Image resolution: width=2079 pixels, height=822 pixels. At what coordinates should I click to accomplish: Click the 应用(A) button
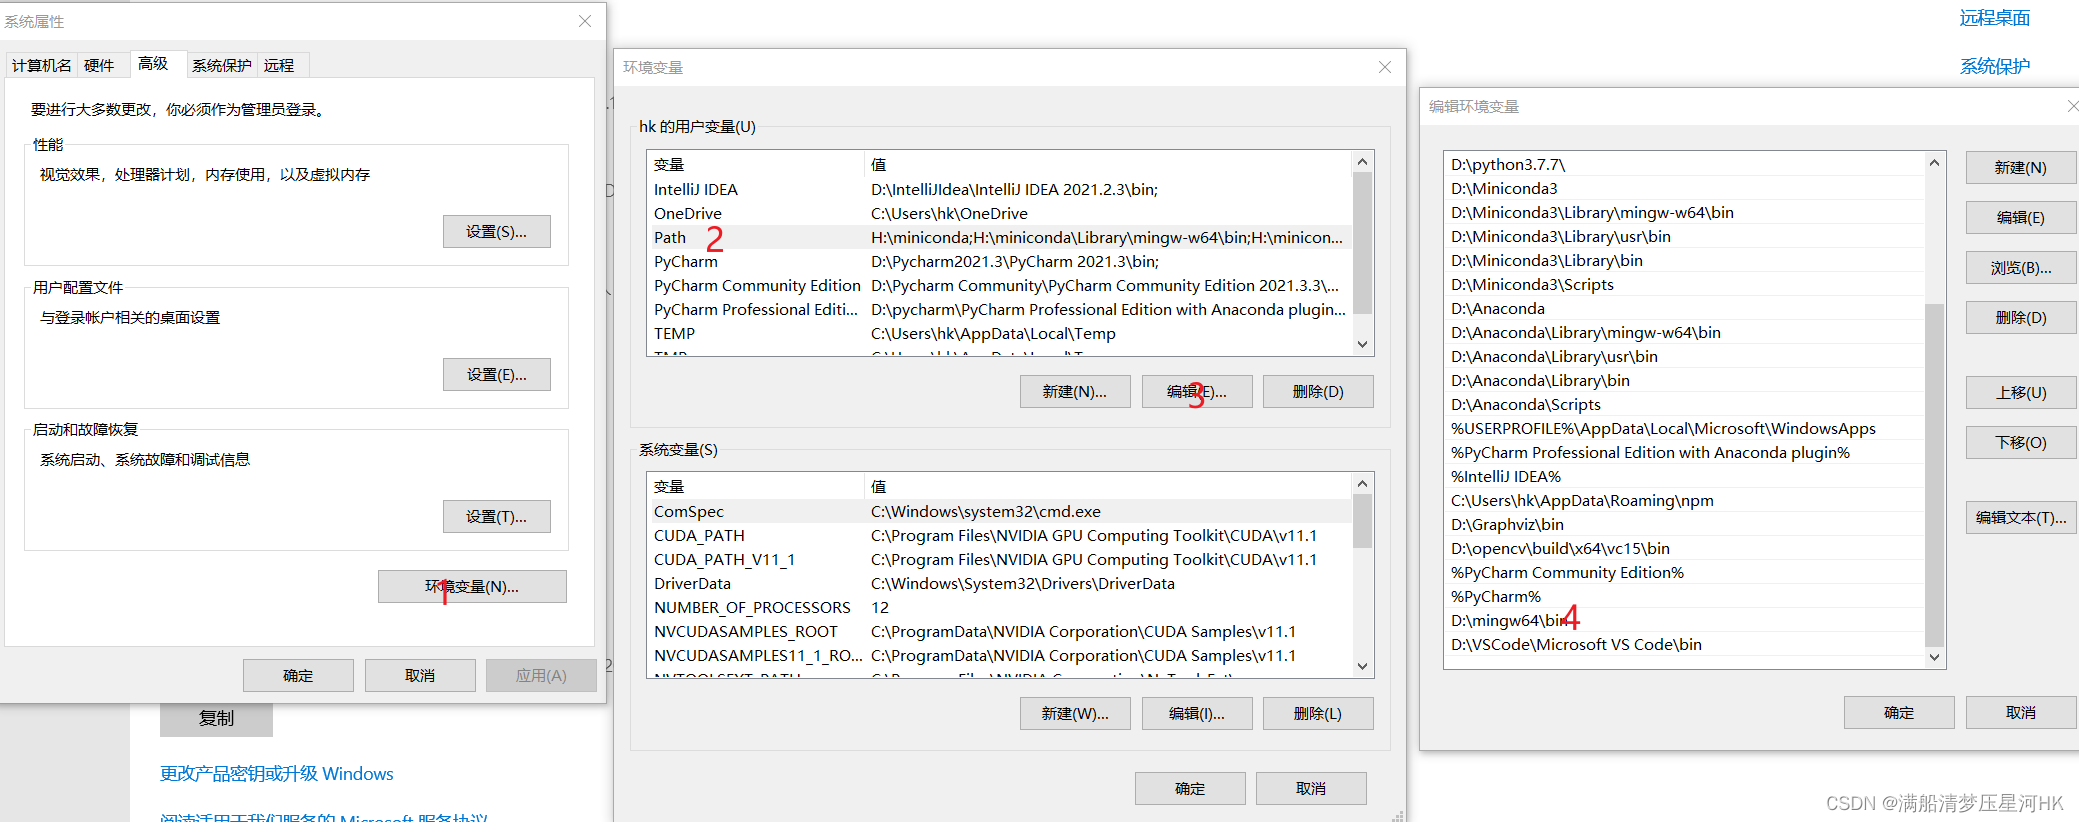click(541, 675)
